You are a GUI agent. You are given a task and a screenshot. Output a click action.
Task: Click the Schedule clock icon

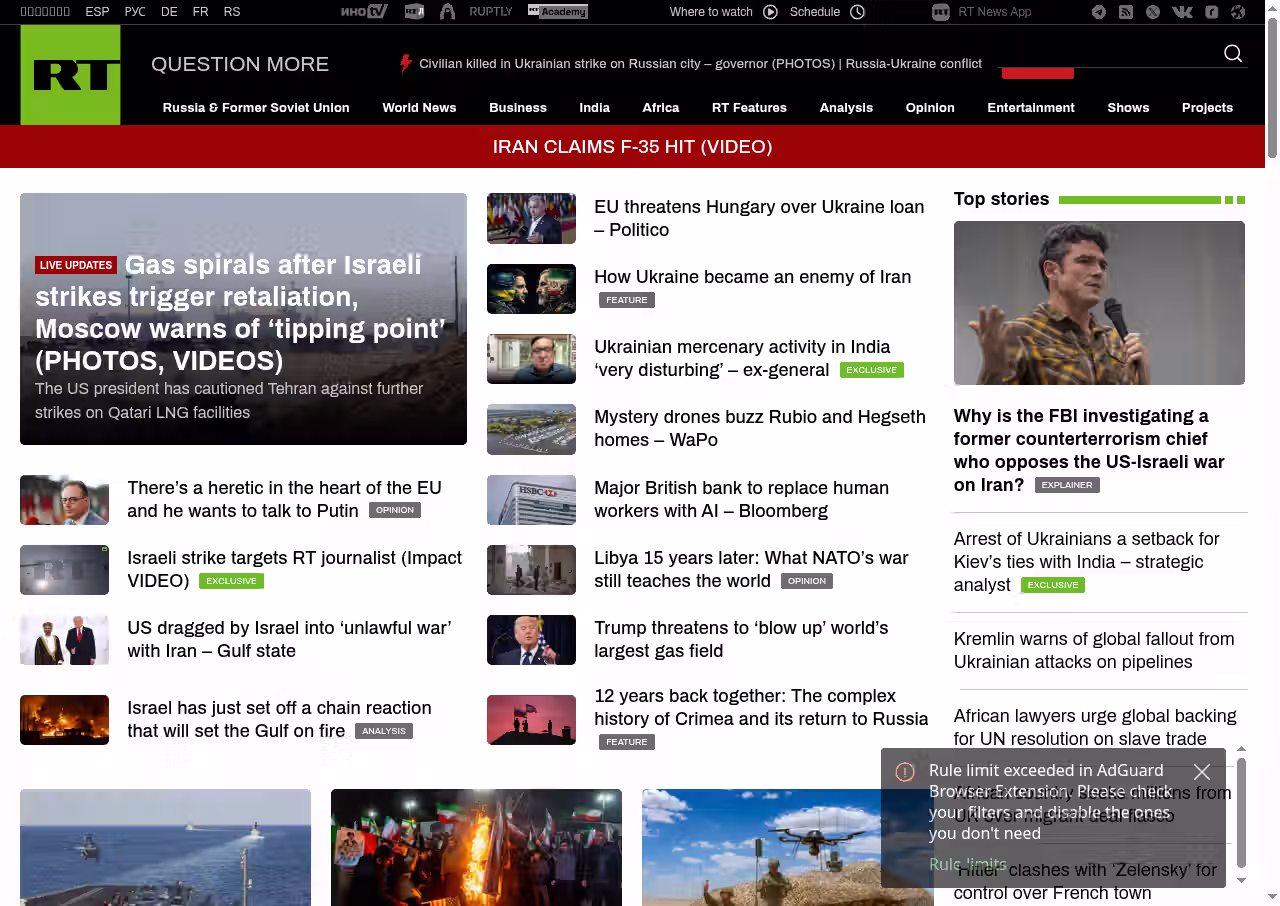coord(857,12)
